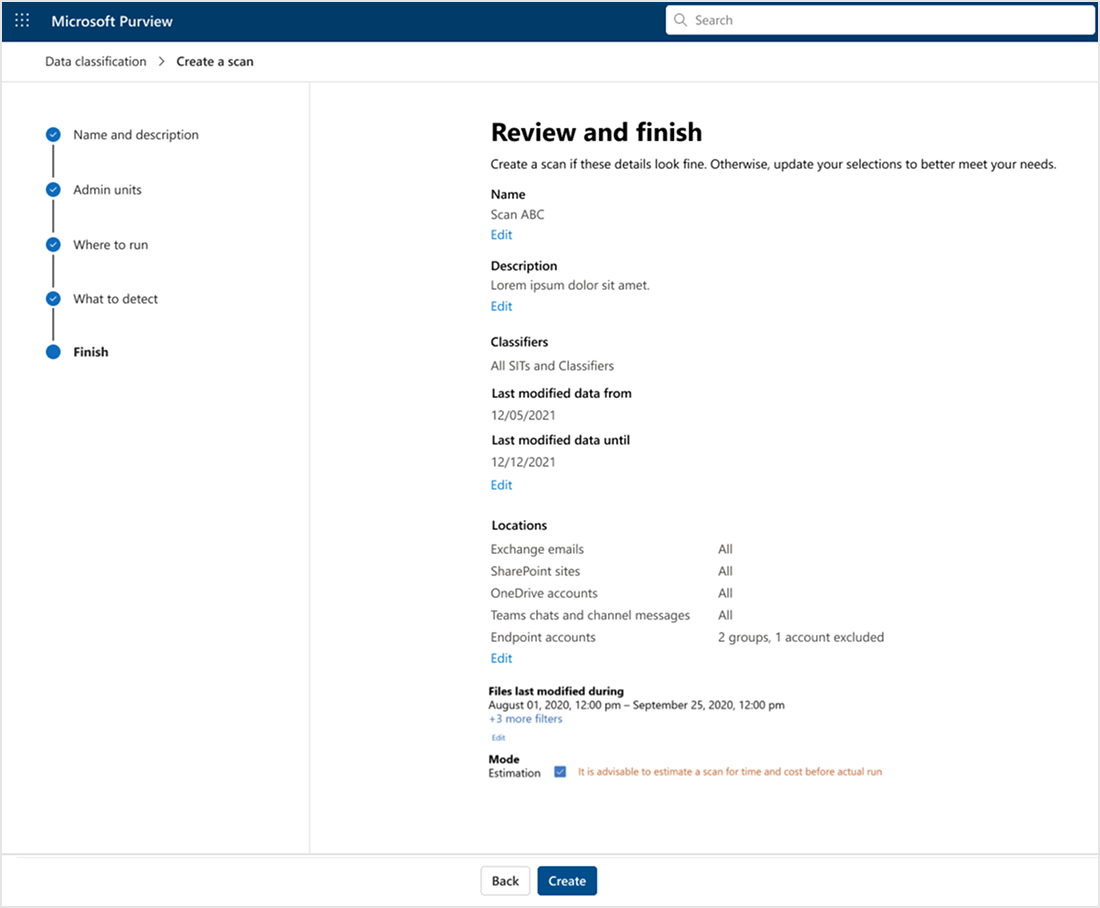Edit the Locations selection
1100x908 pixels.
pyautogui.click(x=502, y=658)
